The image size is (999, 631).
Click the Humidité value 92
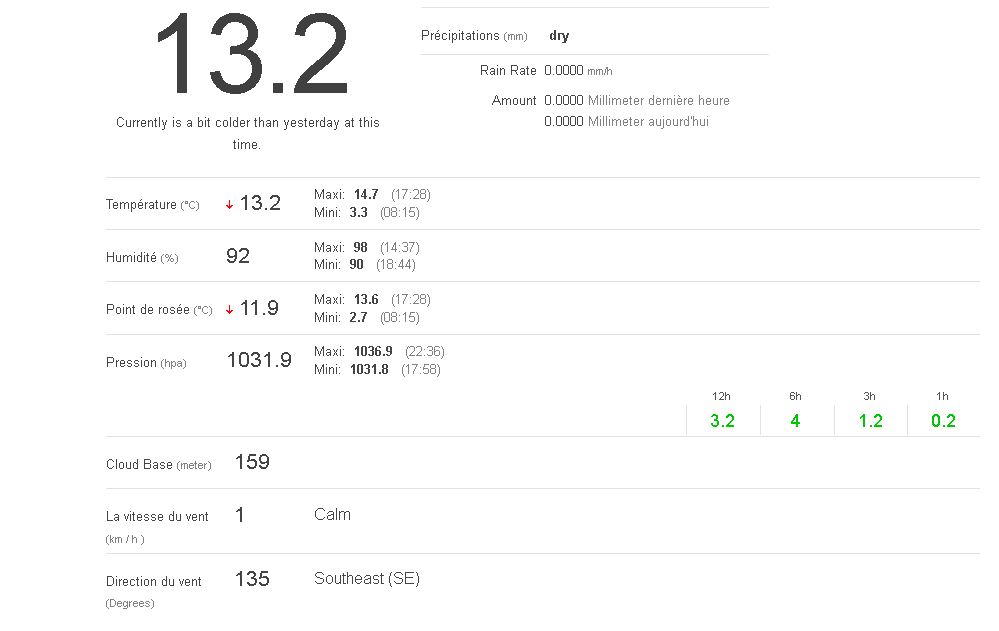(238, 256)
